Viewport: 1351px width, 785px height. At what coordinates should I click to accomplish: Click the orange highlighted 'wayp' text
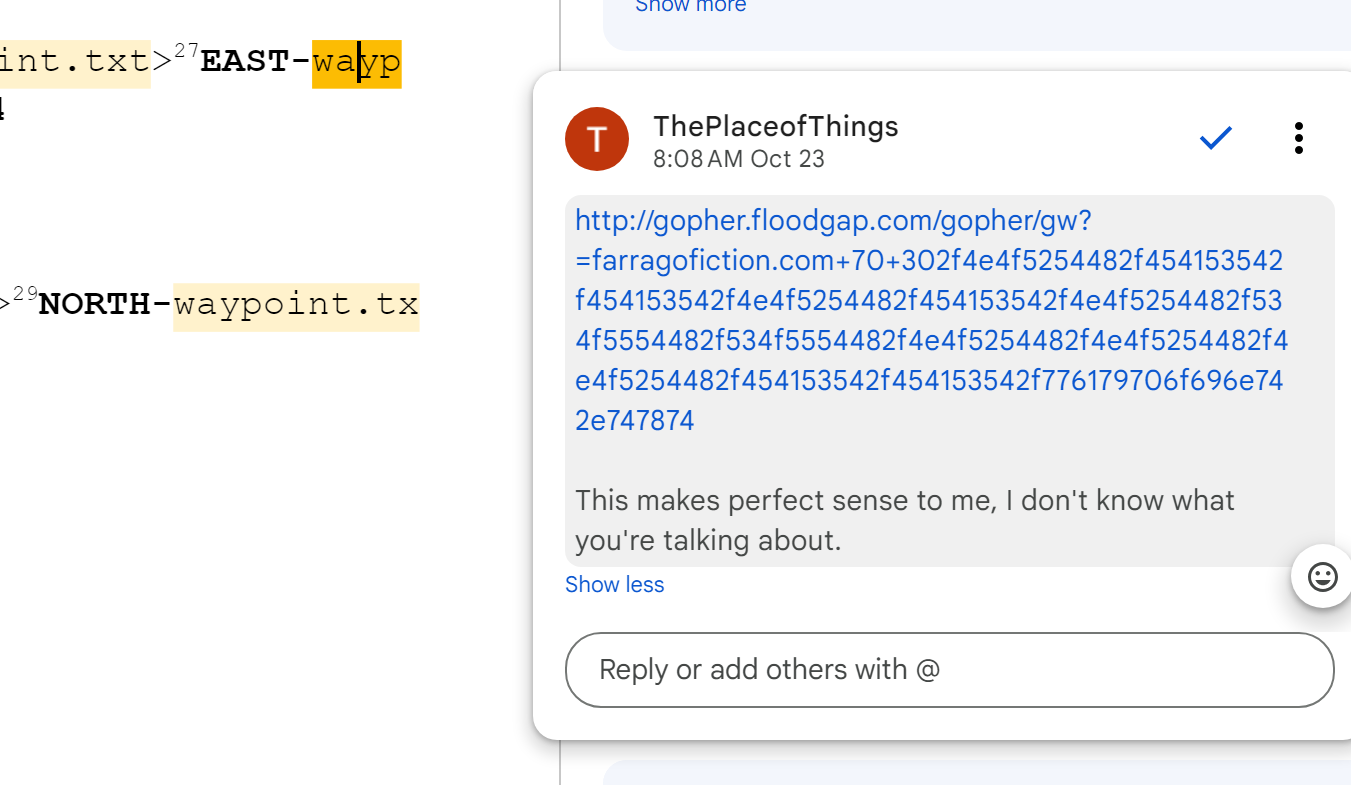click(x=356, y=63)
